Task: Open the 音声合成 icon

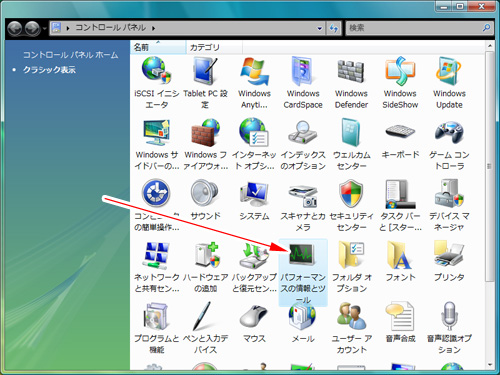Action: click(x=400, y=317)
